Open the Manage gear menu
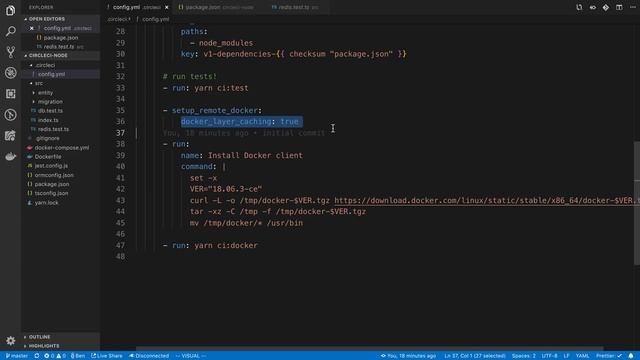 (10, 340)
